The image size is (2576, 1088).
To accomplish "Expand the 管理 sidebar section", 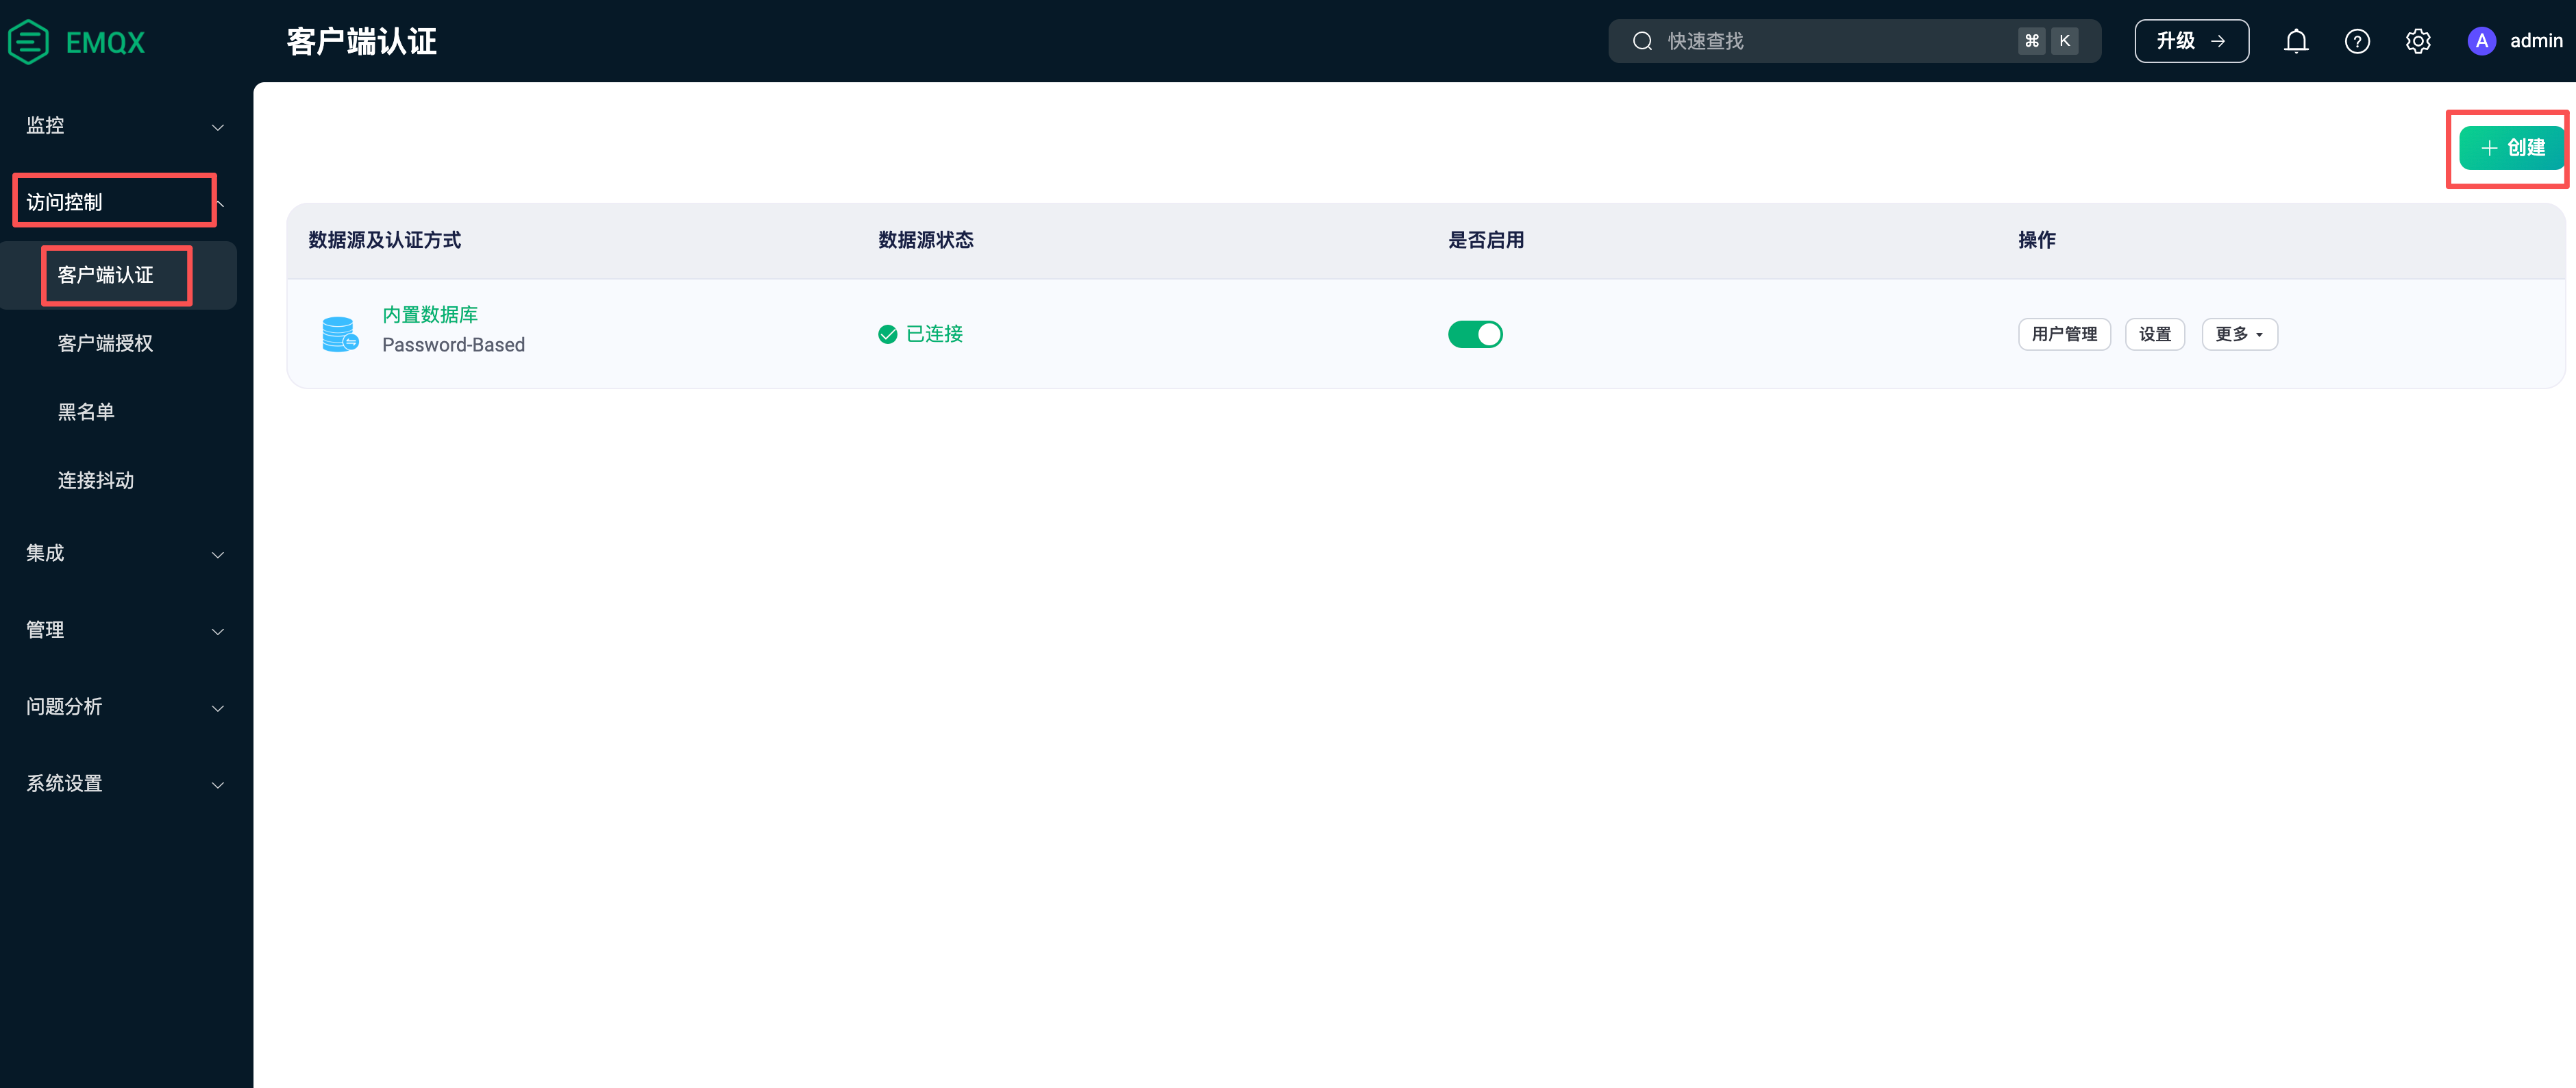I will 124,630.
